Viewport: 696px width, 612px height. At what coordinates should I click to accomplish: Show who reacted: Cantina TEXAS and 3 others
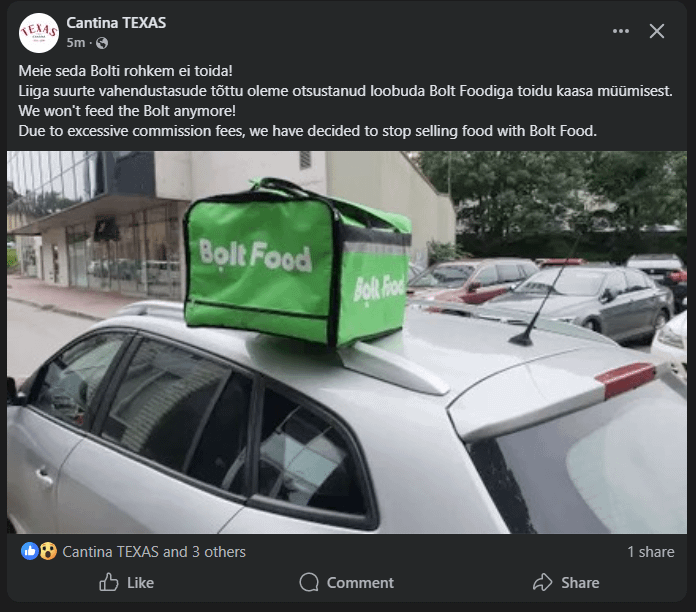[154, 551]
